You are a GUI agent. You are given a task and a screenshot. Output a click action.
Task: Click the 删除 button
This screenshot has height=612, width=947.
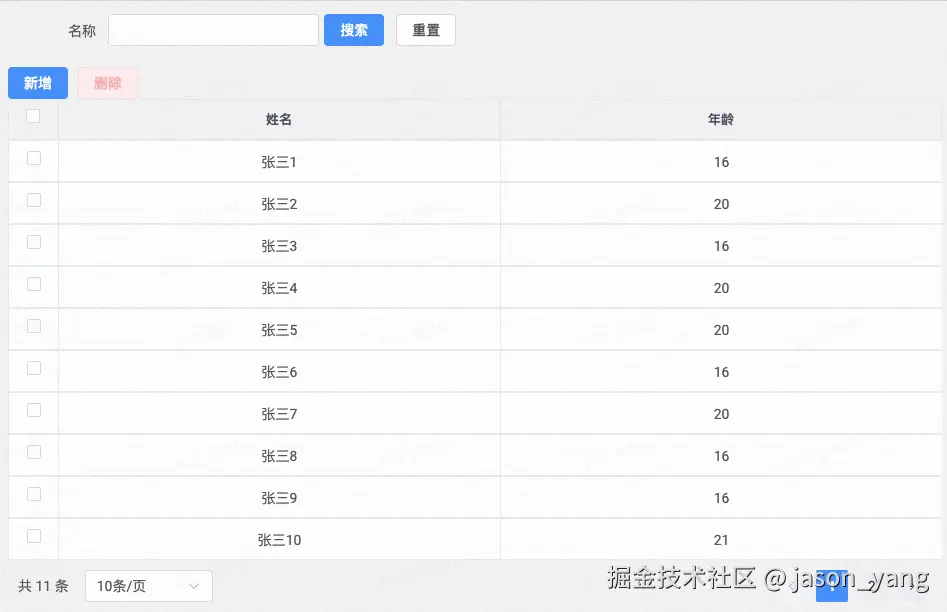coord(108,83)
